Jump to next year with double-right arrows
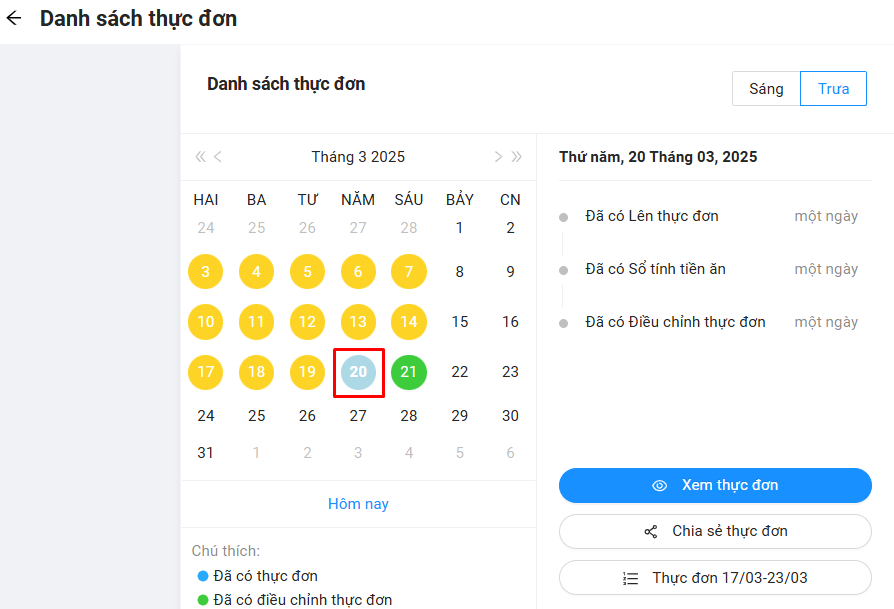 pos(516,157)
